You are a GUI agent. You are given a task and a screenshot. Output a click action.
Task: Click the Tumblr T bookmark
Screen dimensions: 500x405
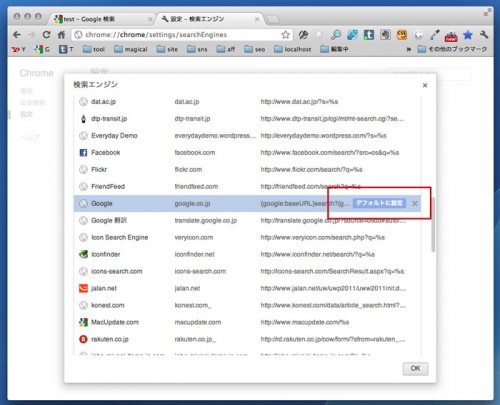66,49
